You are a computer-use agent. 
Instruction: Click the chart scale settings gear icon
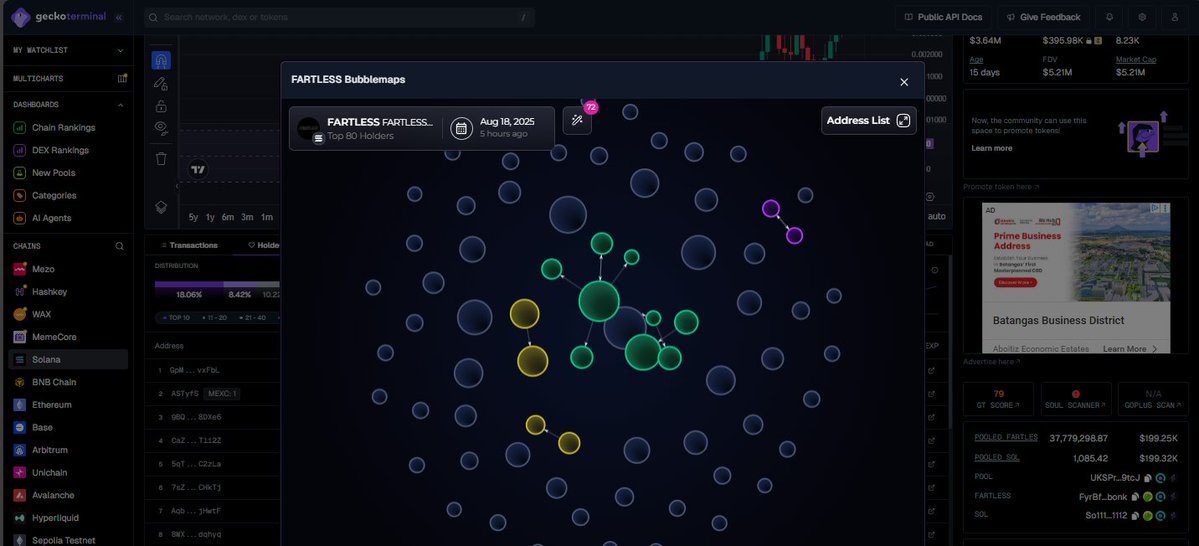point(929,197)
